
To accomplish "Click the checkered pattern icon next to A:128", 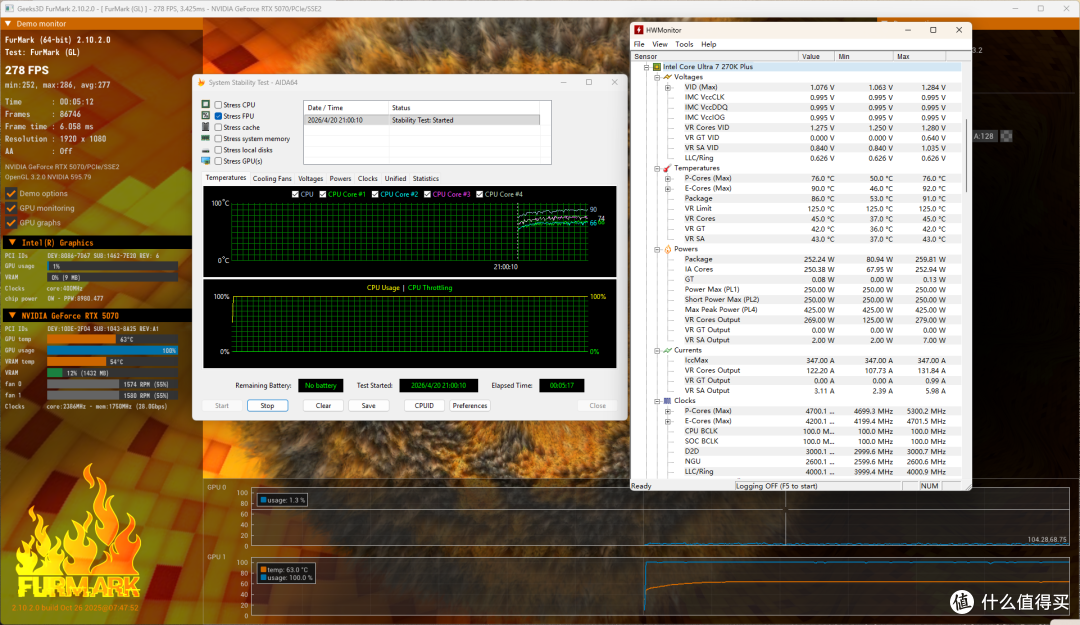I will 1006,136.
